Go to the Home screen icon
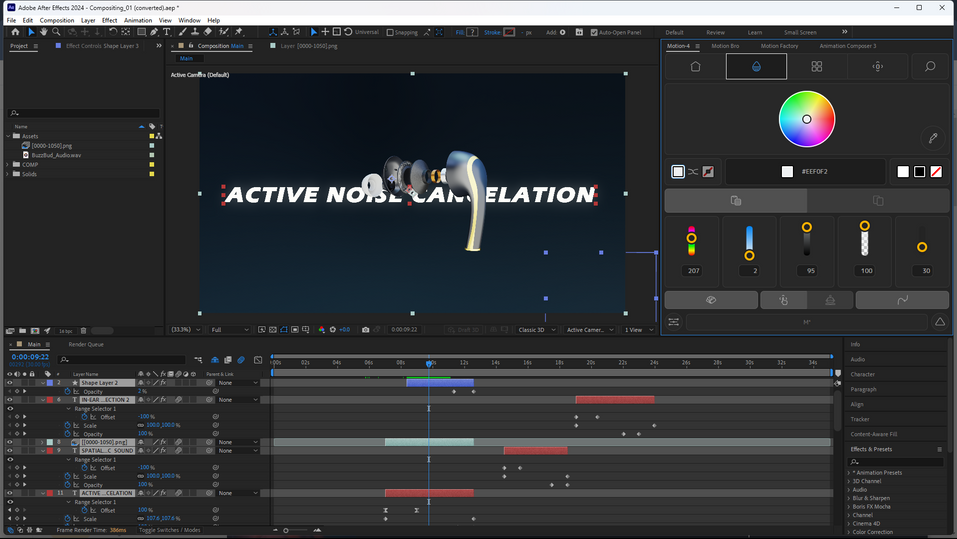This screenshot has height=539, width=957. tap(15, 32)
